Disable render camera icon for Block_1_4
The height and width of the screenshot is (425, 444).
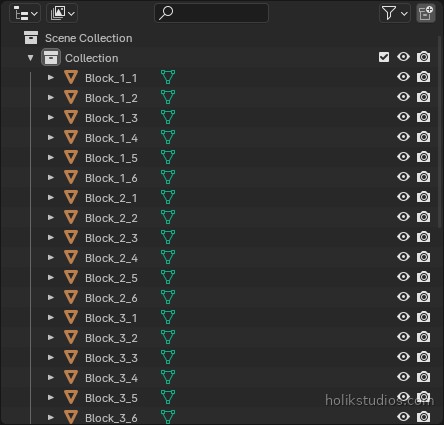click(x=423, y=137)
